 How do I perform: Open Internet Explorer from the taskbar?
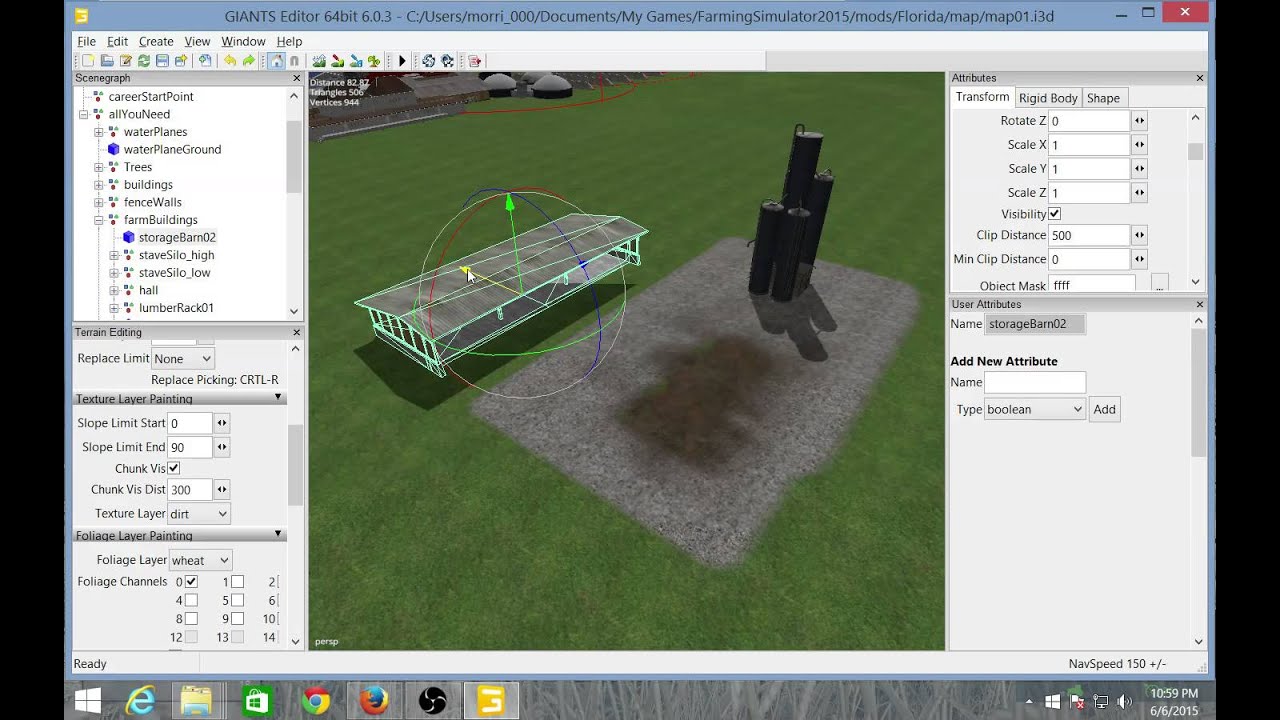(x=141, y=701)
